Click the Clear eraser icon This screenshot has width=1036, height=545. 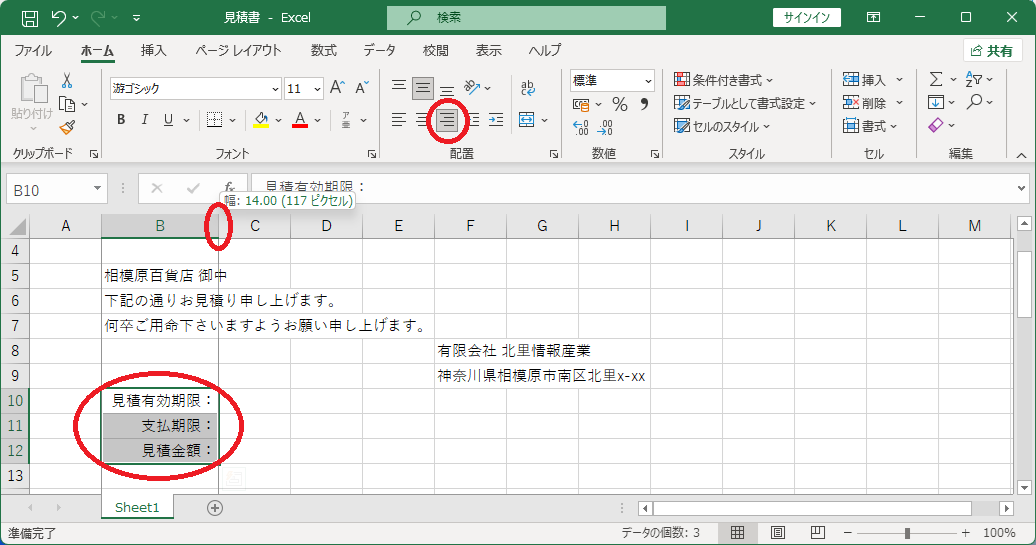pos(936,126)
